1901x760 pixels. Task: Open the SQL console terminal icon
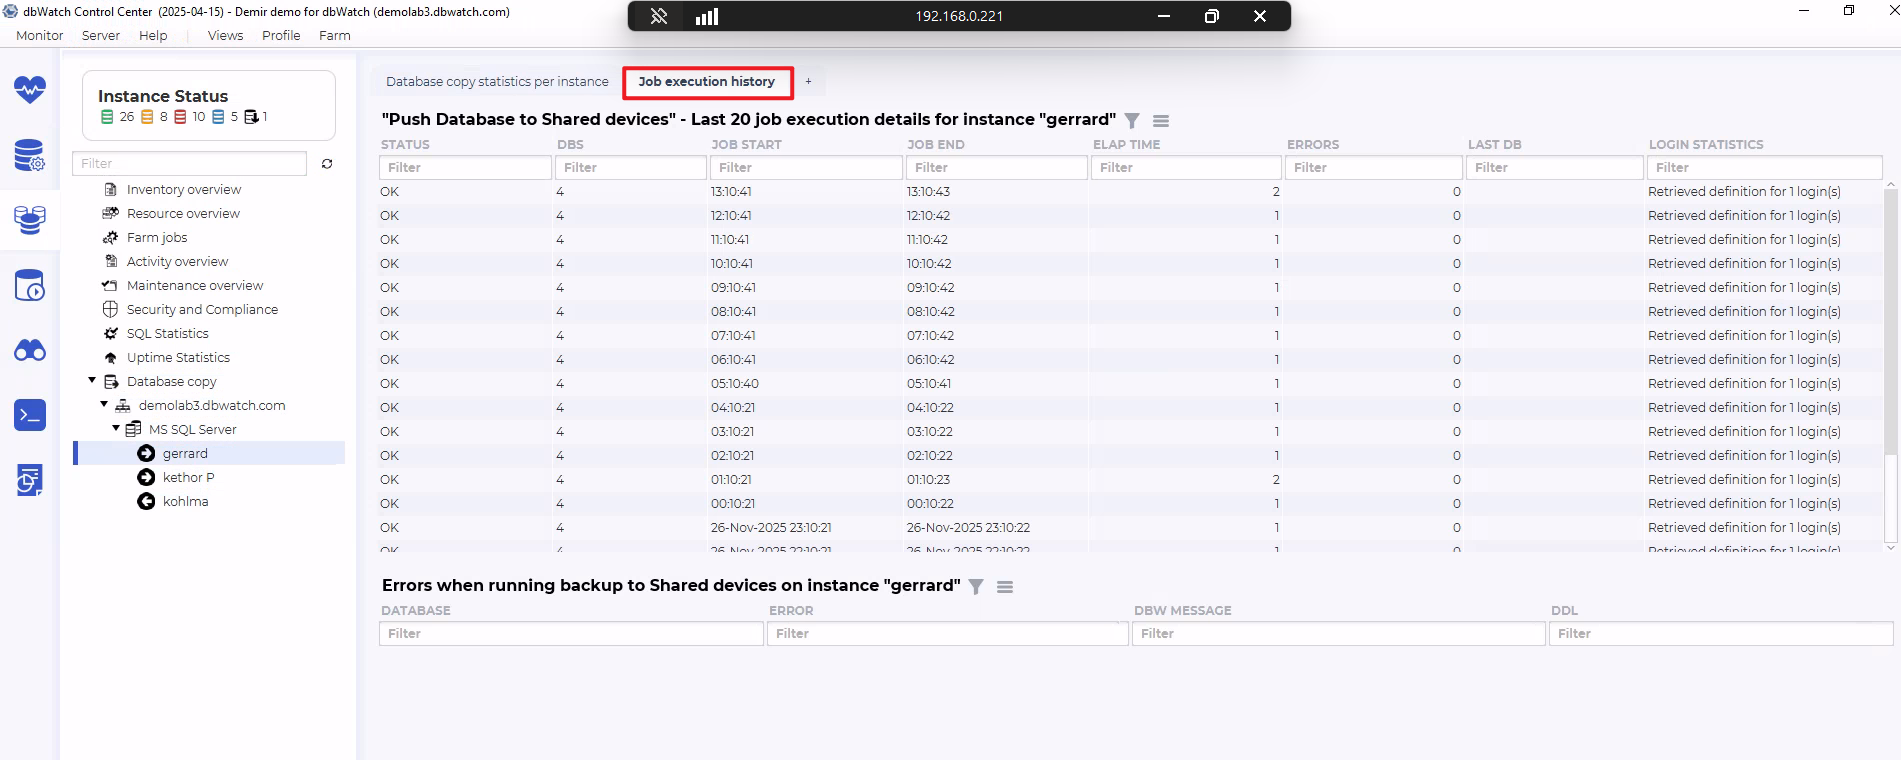pos(30,415)
